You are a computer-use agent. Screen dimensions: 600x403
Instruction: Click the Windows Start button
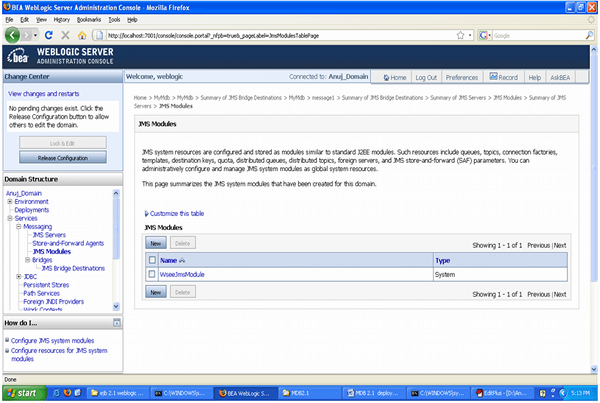click(x=22, y=394)
